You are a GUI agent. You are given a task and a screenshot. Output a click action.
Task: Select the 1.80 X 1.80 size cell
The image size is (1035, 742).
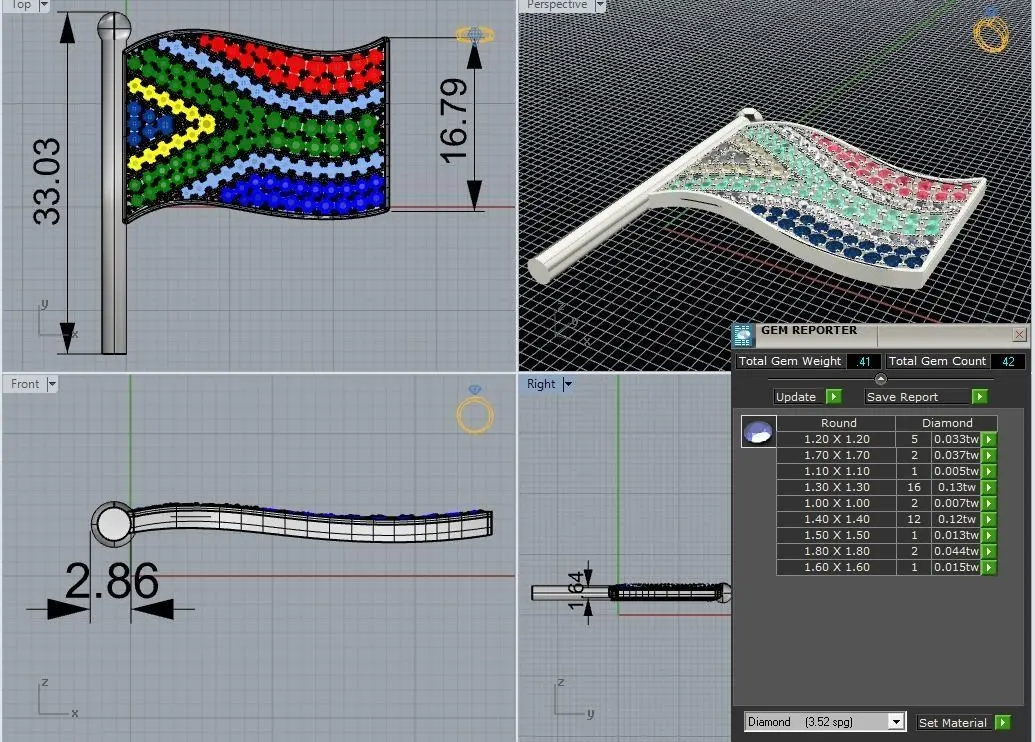tap(836, 551)
